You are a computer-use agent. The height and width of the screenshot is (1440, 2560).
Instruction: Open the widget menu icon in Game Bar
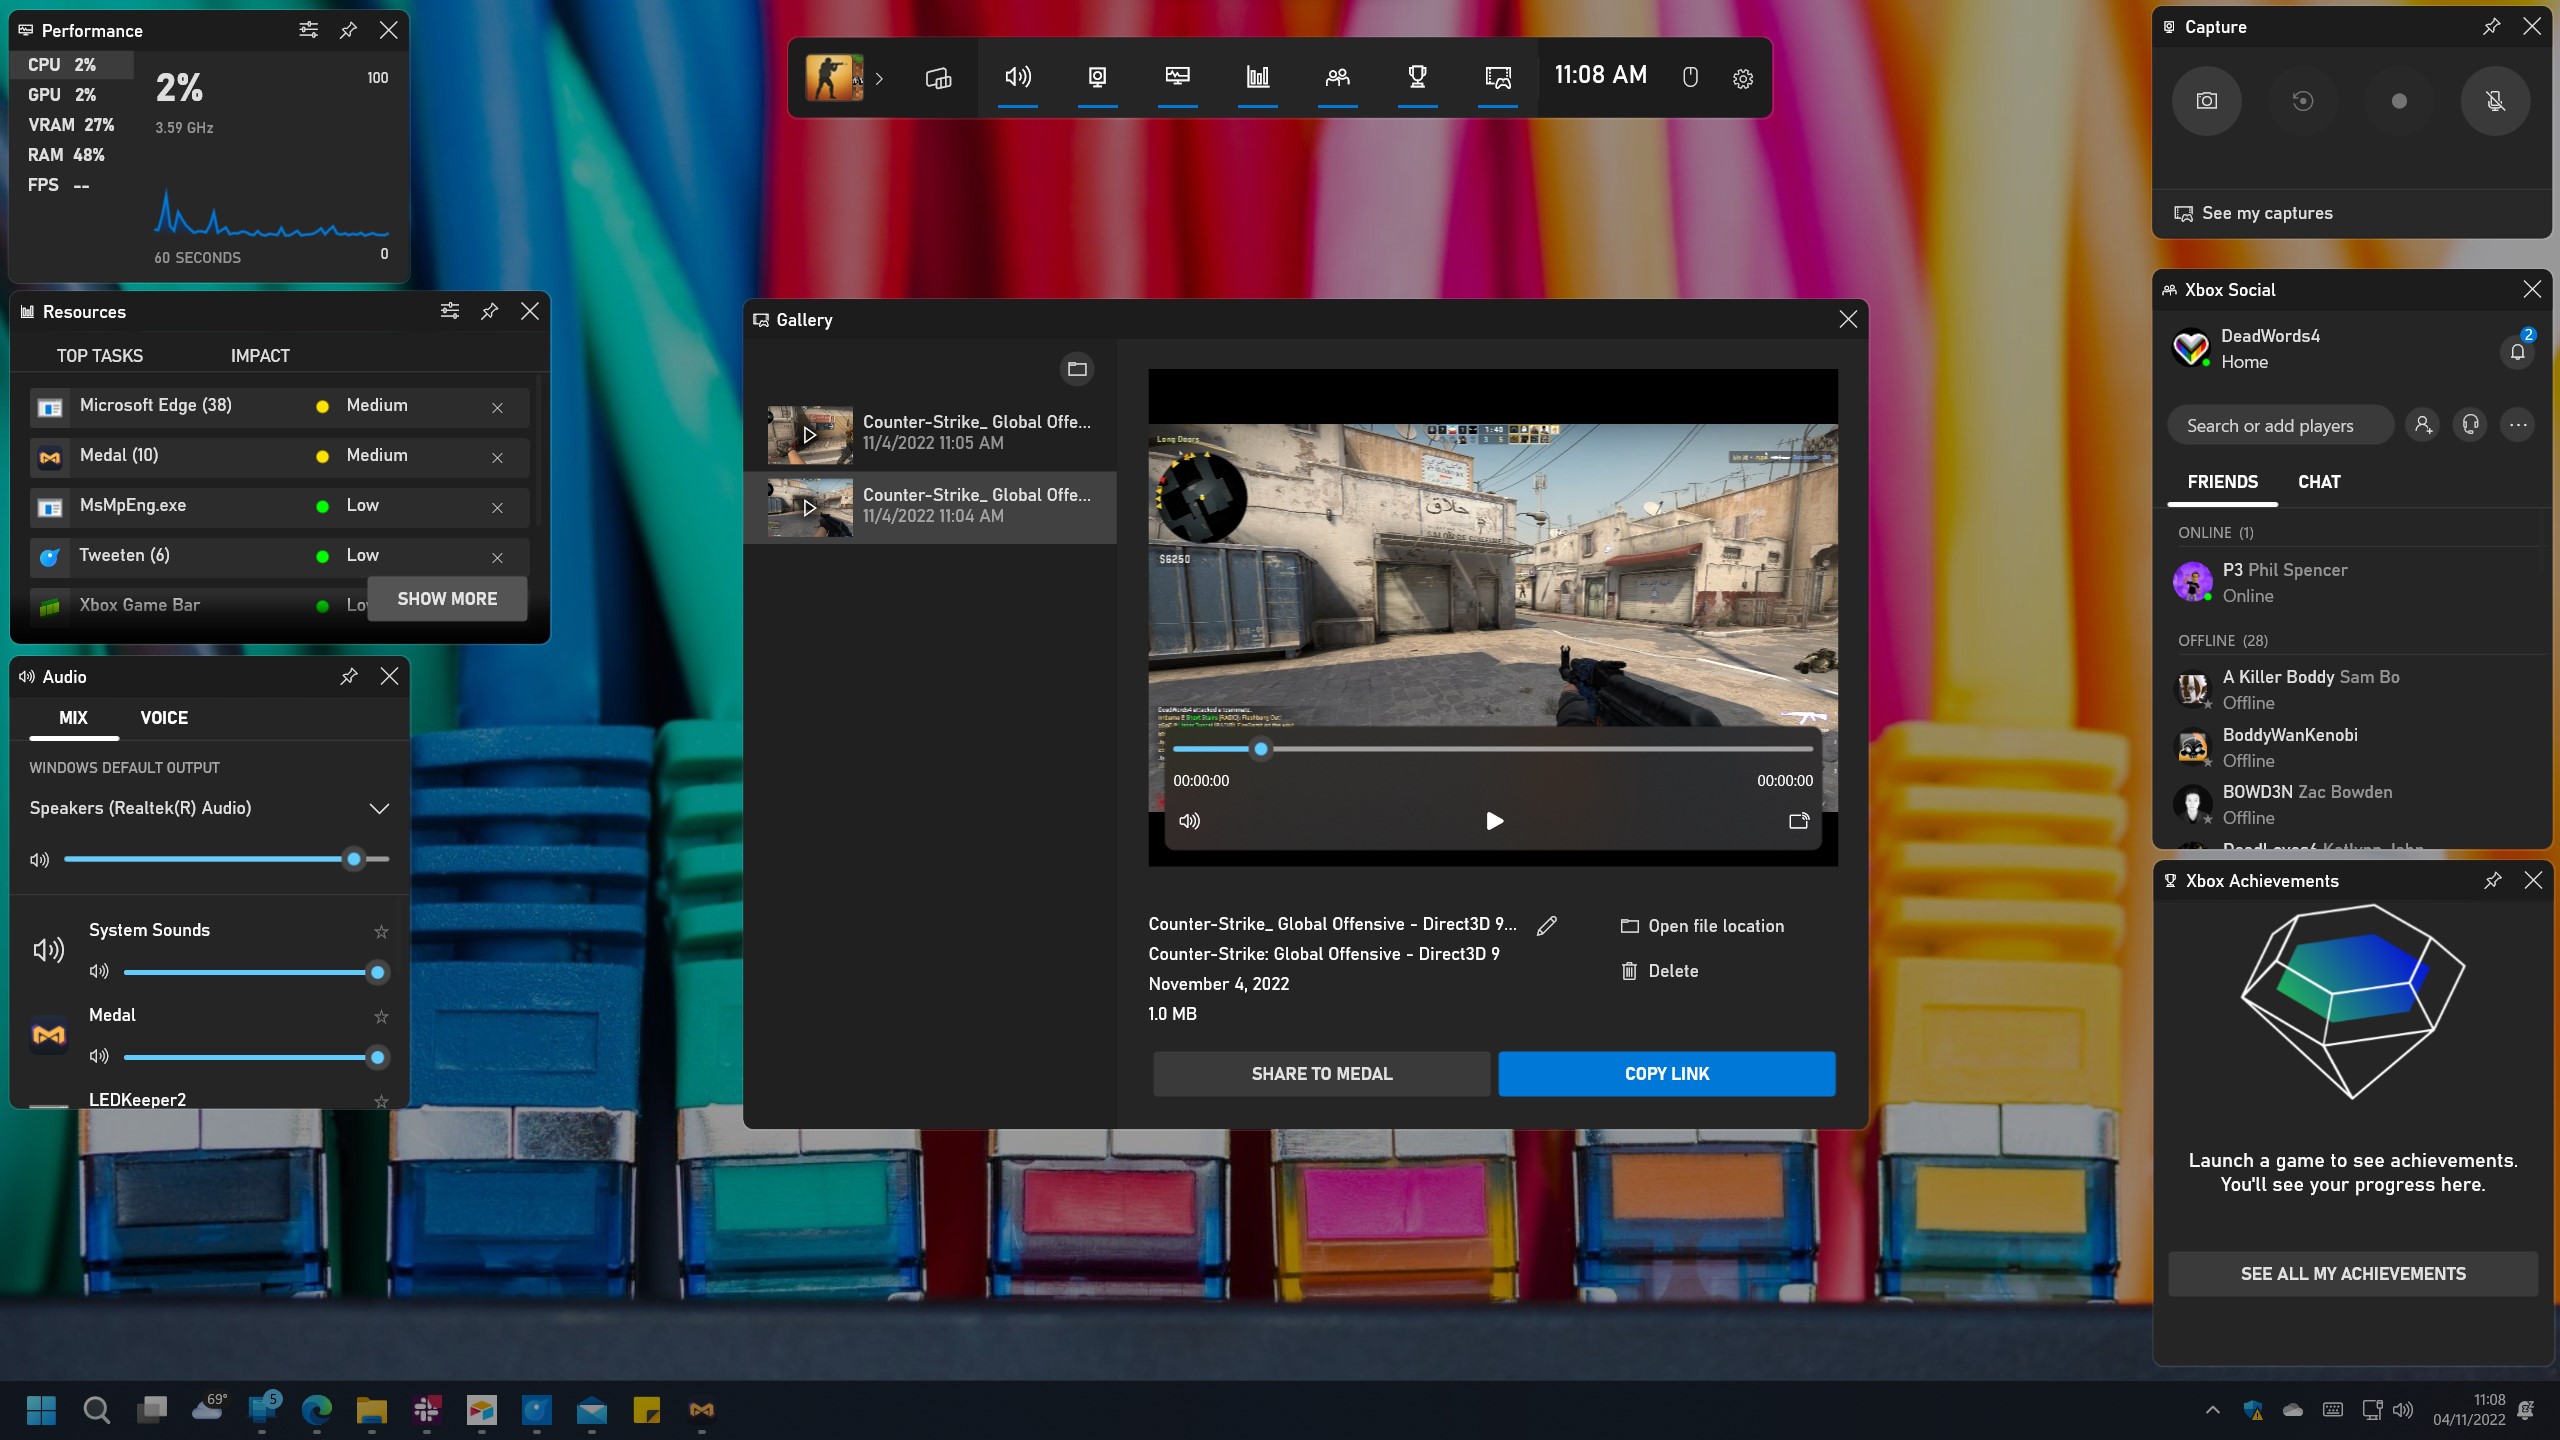tap(938, 78)
